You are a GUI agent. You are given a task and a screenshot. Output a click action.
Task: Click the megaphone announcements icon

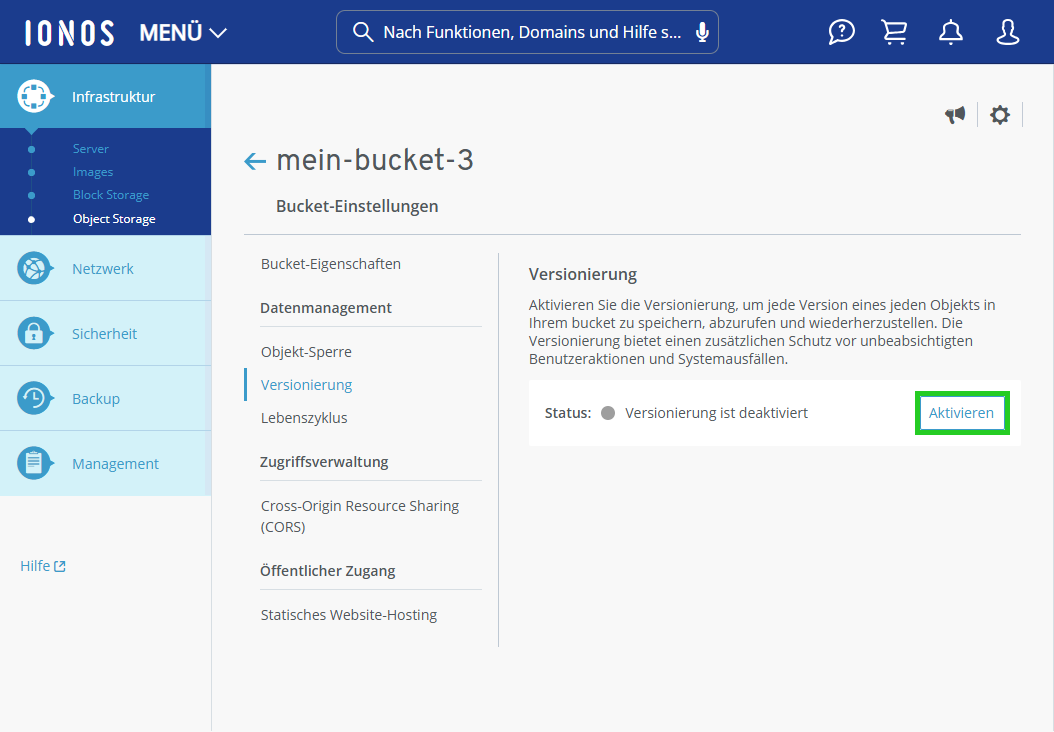click(955, 114)
